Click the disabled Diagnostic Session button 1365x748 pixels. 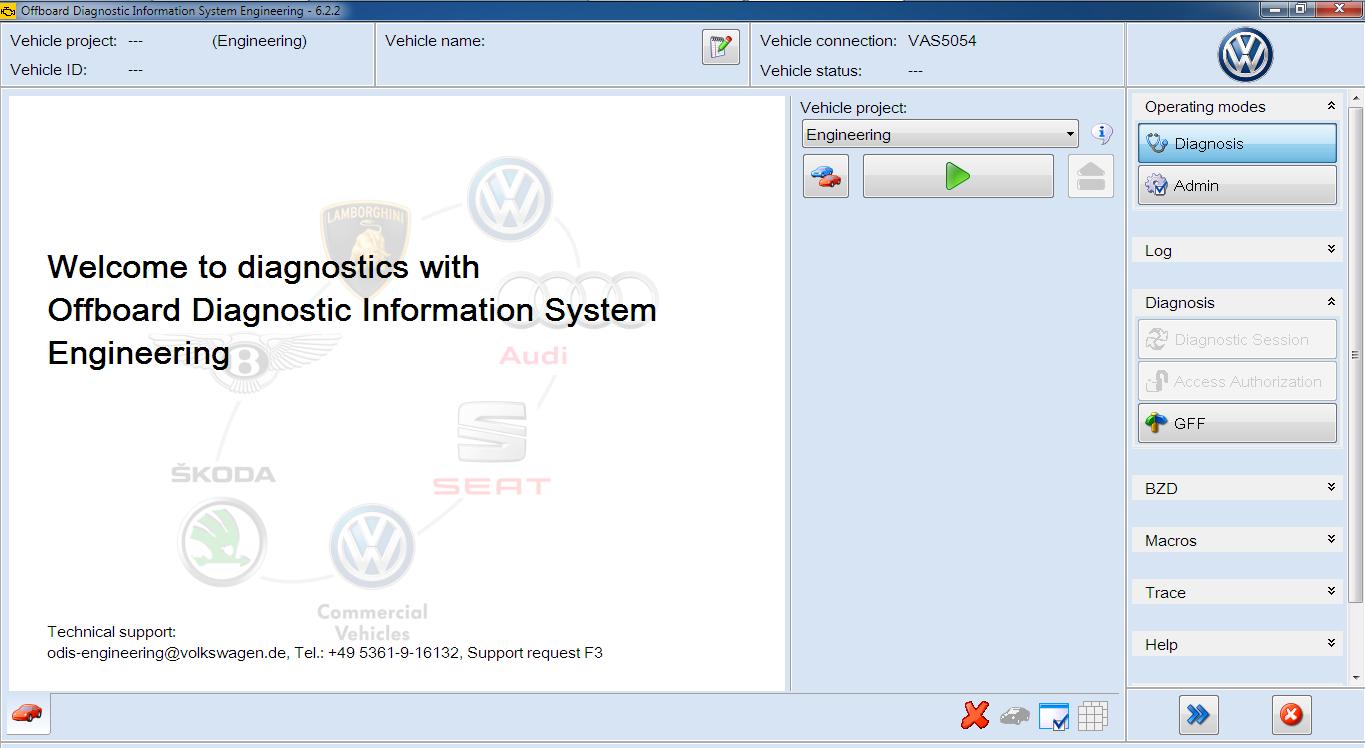tap(1237, 339)
